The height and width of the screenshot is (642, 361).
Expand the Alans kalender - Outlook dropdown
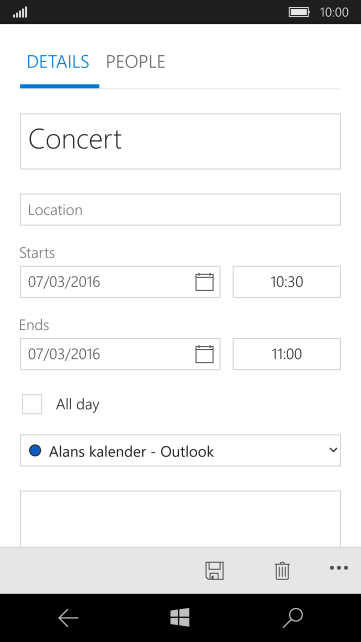[x=180, y=450]
